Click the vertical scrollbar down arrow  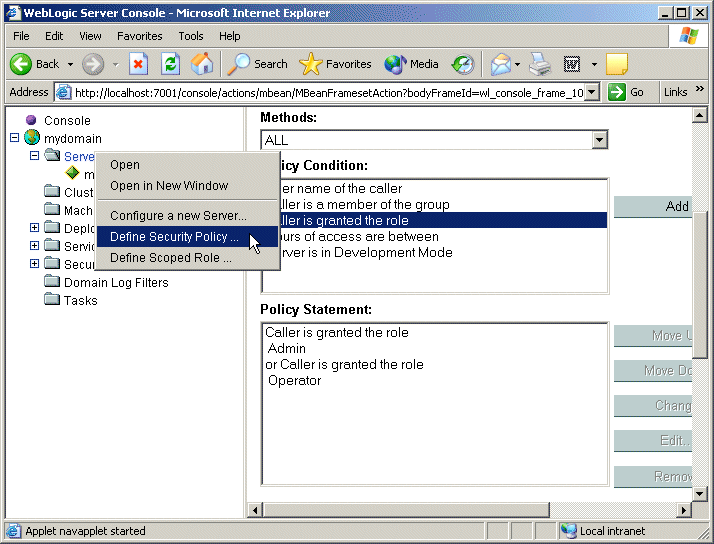[699, 493]
